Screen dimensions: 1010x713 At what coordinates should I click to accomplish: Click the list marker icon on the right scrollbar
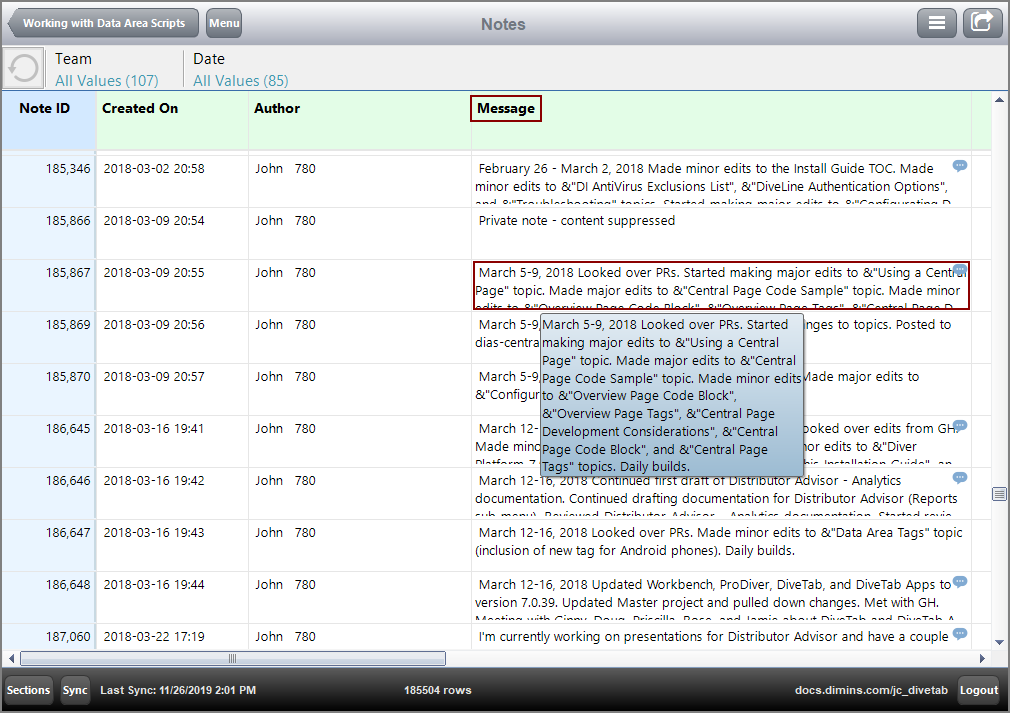pyautogui.click(x=998, y=493)
